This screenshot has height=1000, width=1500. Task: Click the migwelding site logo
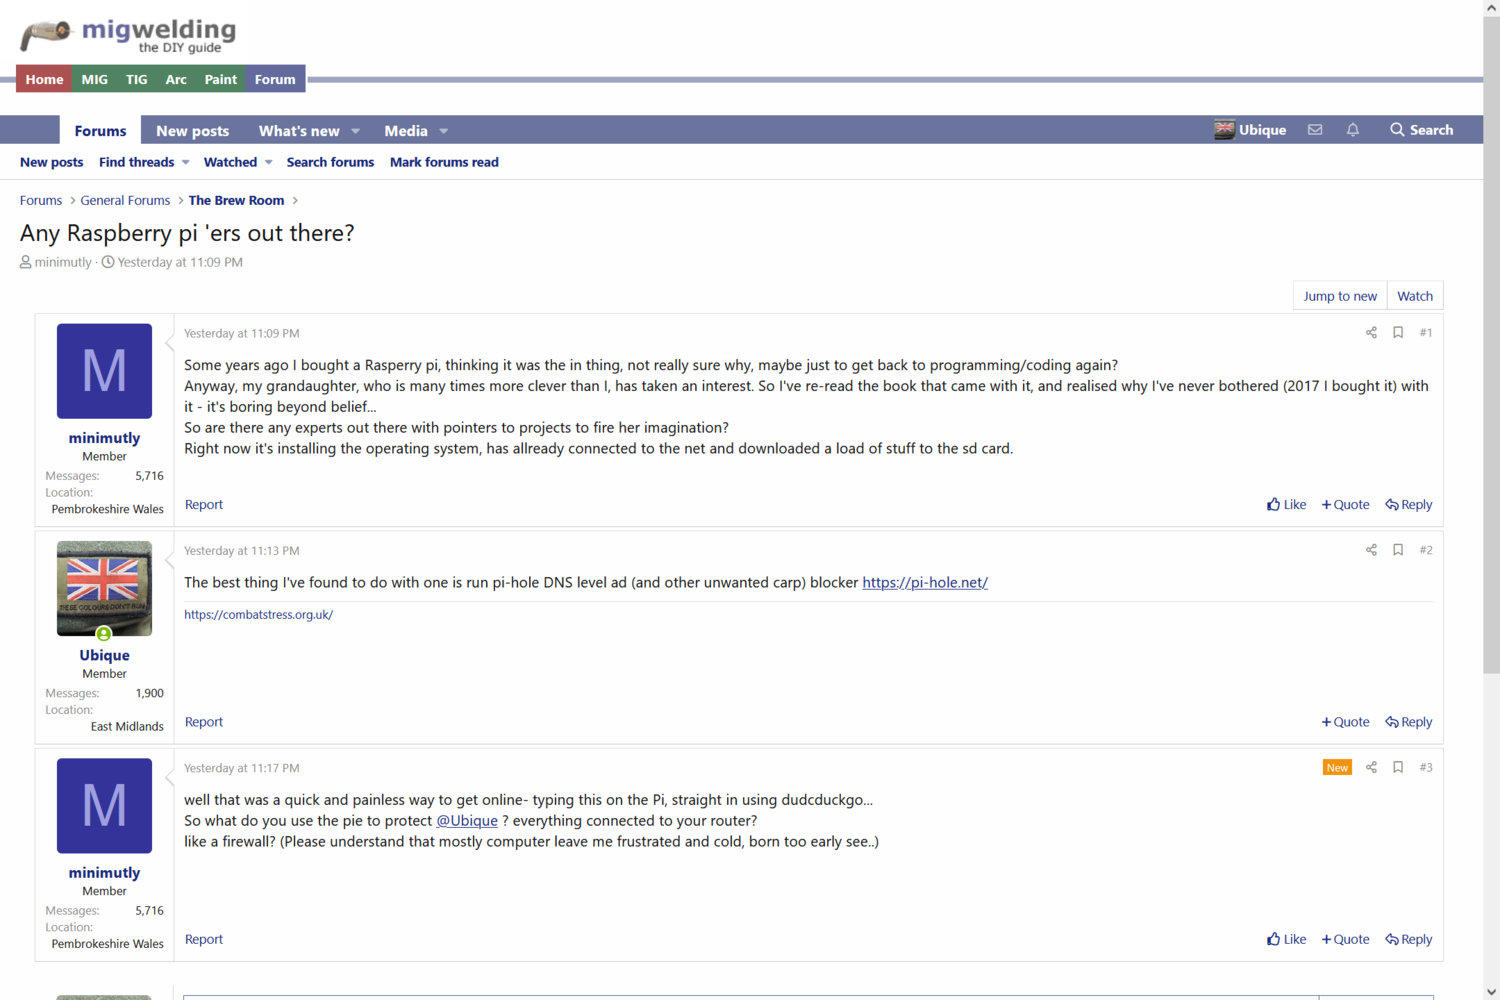point(129,35)
